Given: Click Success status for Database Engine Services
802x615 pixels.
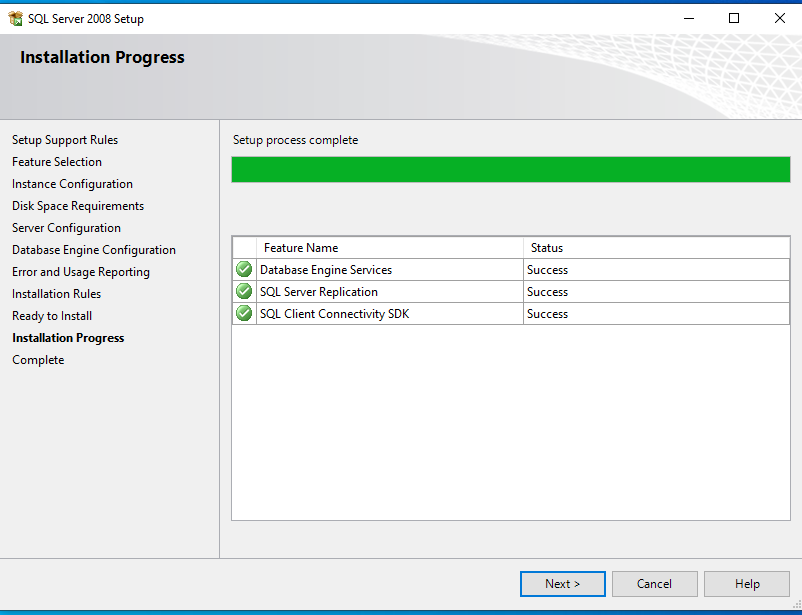Looking at the screenshot, I should tap(547, 270).
